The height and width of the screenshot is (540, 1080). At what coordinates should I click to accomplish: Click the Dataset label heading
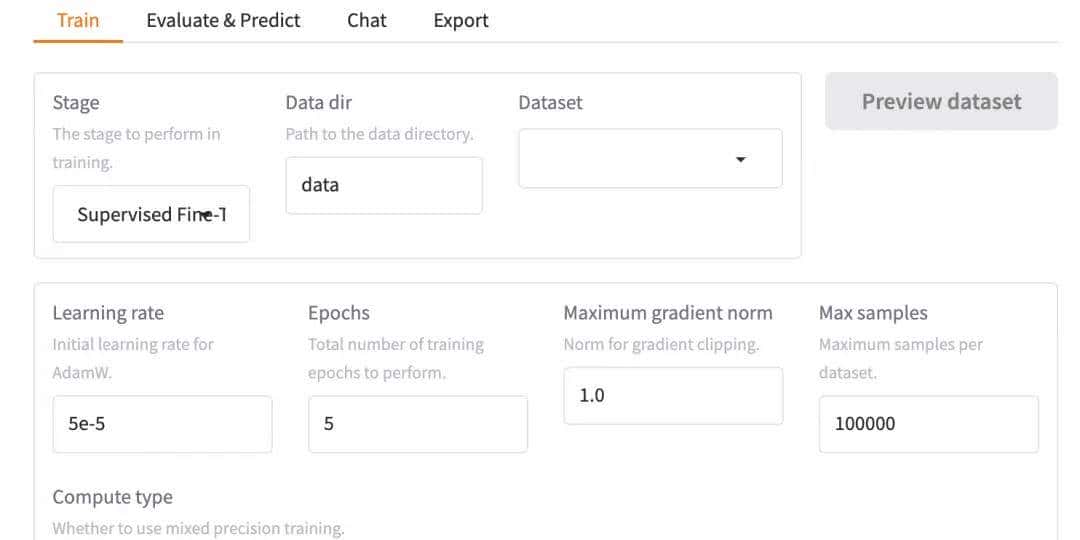[550, 103]
